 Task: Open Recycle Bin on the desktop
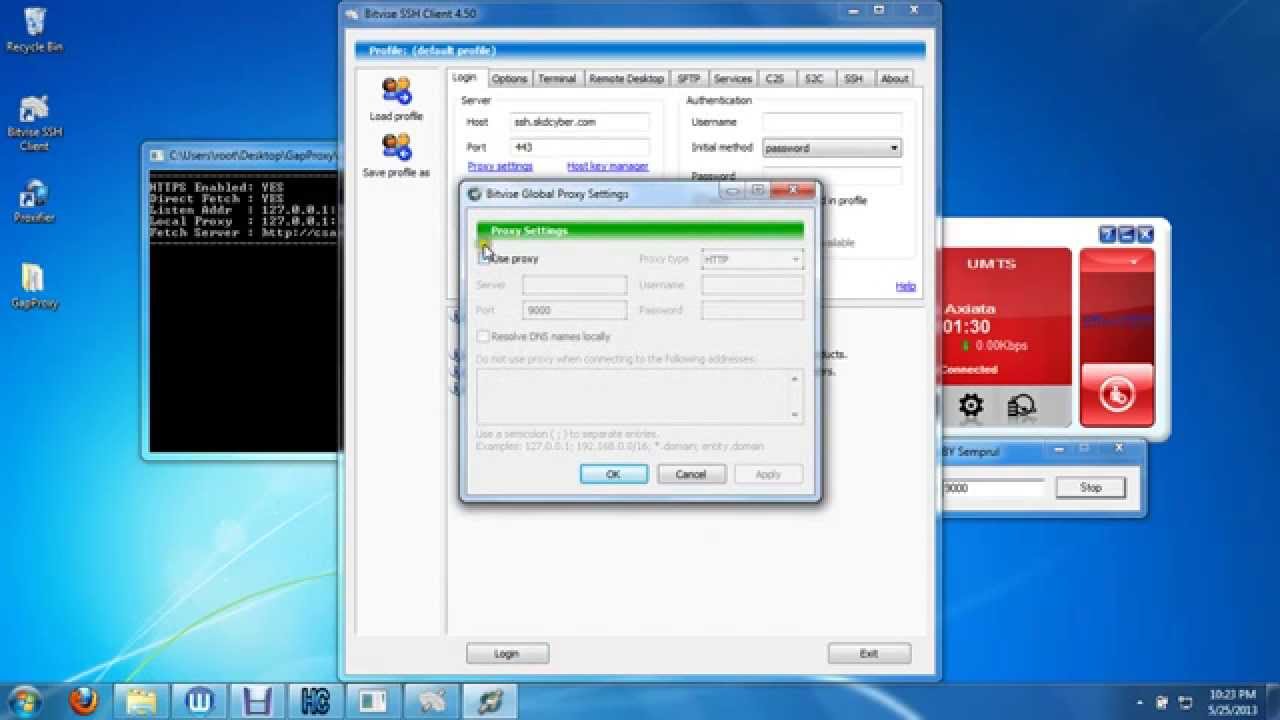[34, 30]
